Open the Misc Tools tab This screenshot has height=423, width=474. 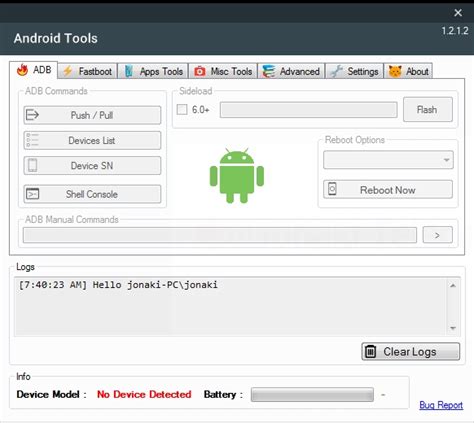223,71
